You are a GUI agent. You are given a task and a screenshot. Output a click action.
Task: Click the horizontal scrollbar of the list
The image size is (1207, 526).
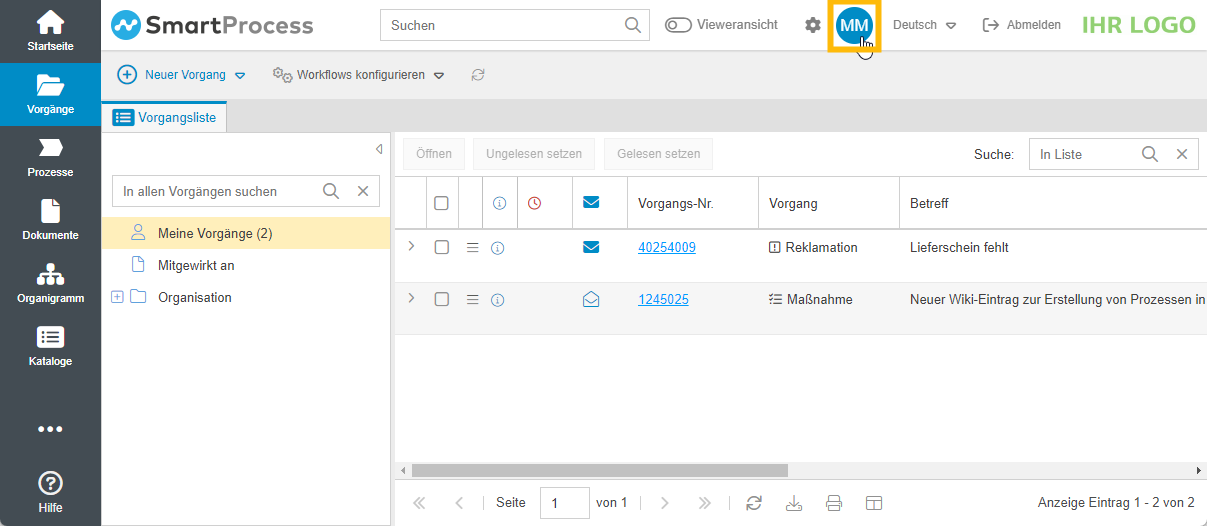point(600,470)
